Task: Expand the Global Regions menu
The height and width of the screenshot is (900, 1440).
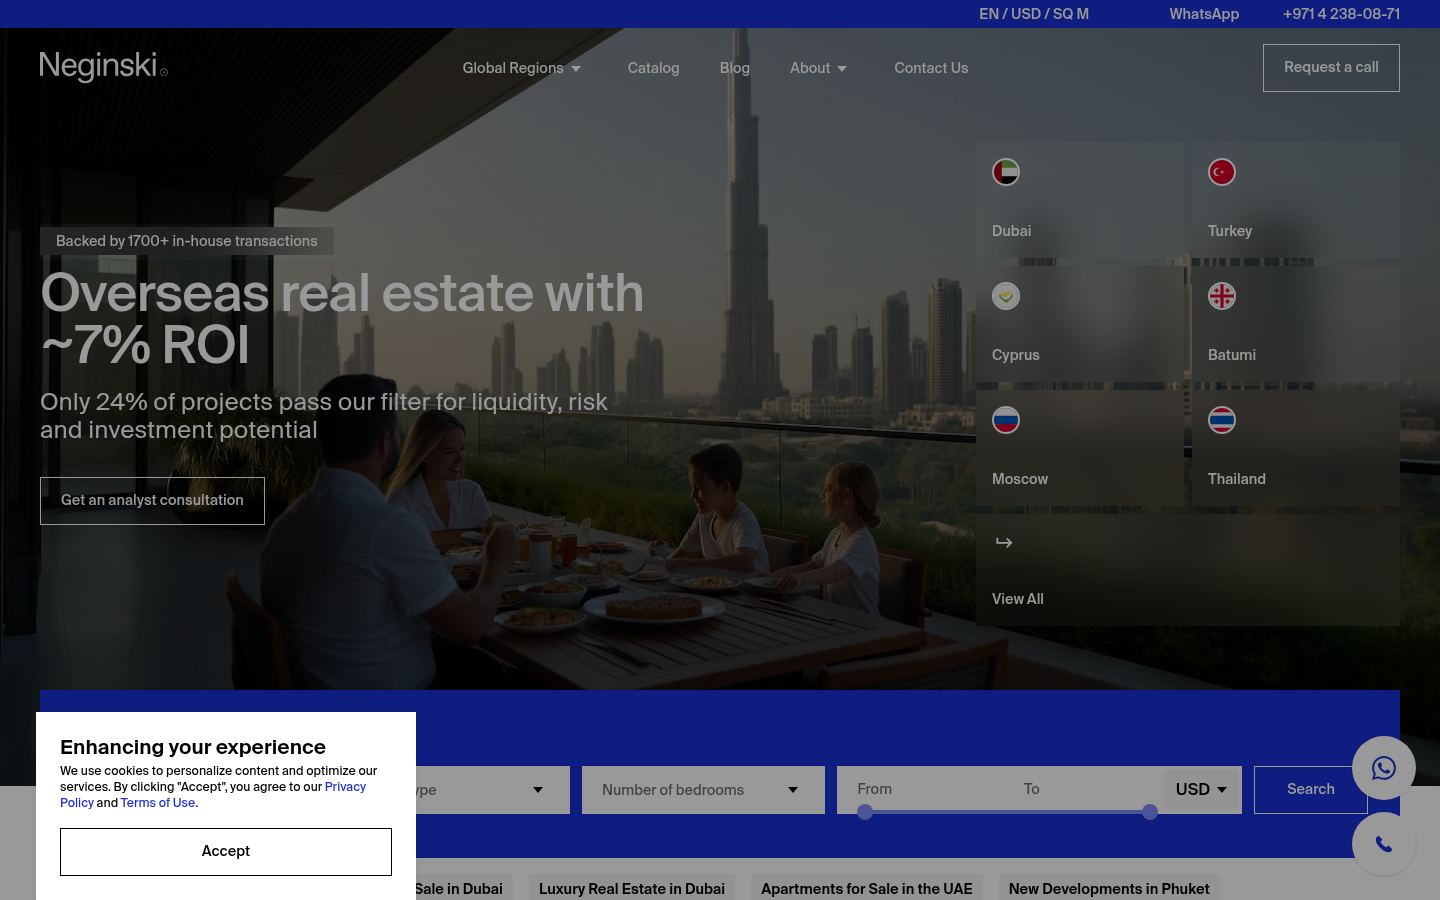Action: (x=522, y=68)
